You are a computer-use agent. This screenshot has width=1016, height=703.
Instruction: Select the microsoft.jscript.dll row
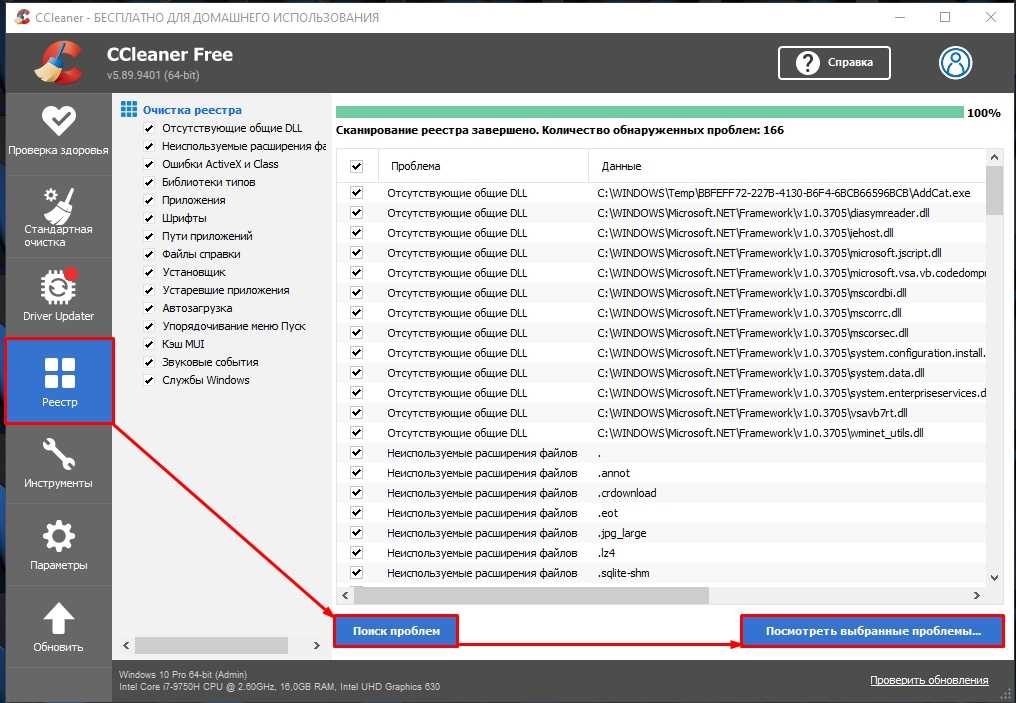pyautogui.click(x=661, y=253)
